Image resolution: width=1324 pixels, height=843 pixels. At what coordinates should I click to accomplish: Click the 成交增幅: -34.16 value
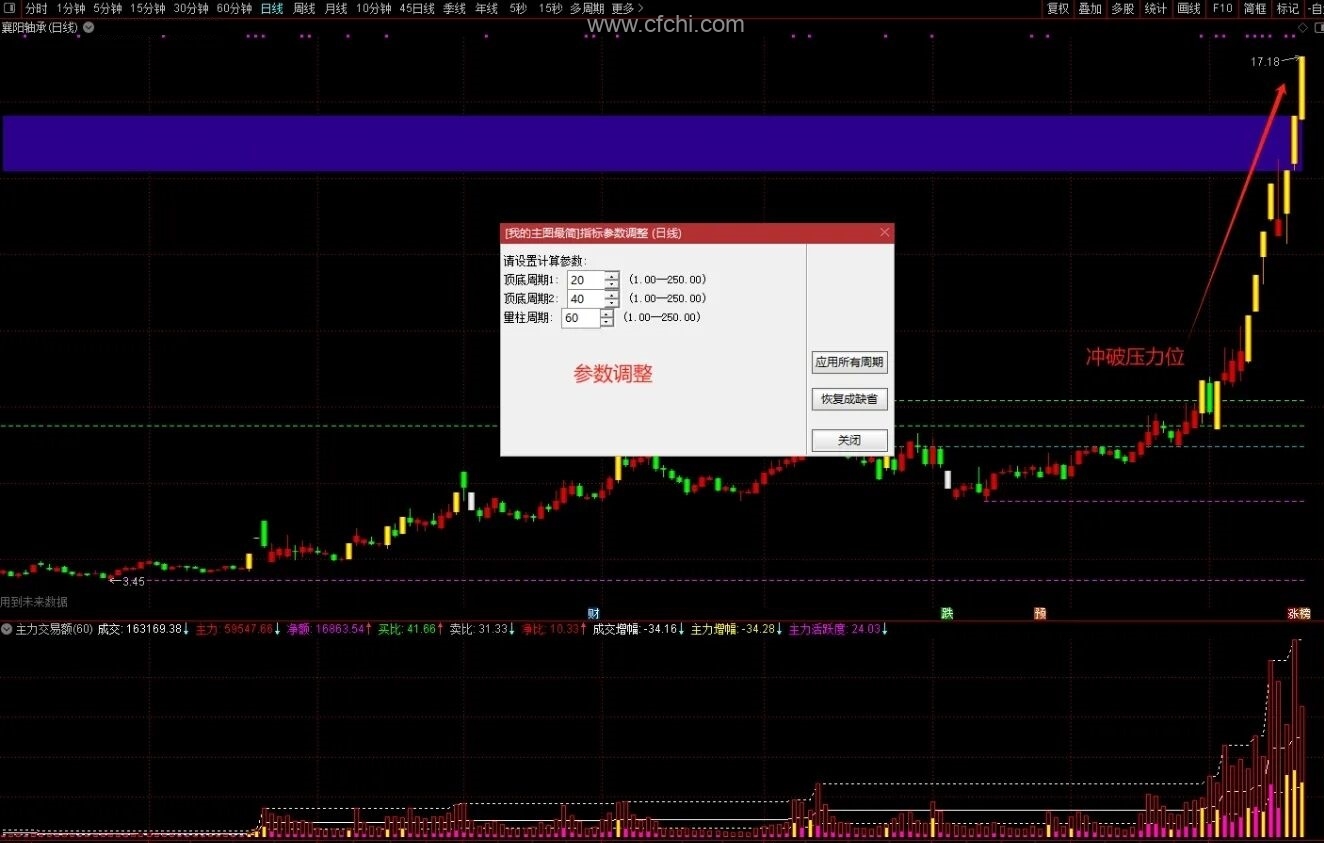[639, 629]
